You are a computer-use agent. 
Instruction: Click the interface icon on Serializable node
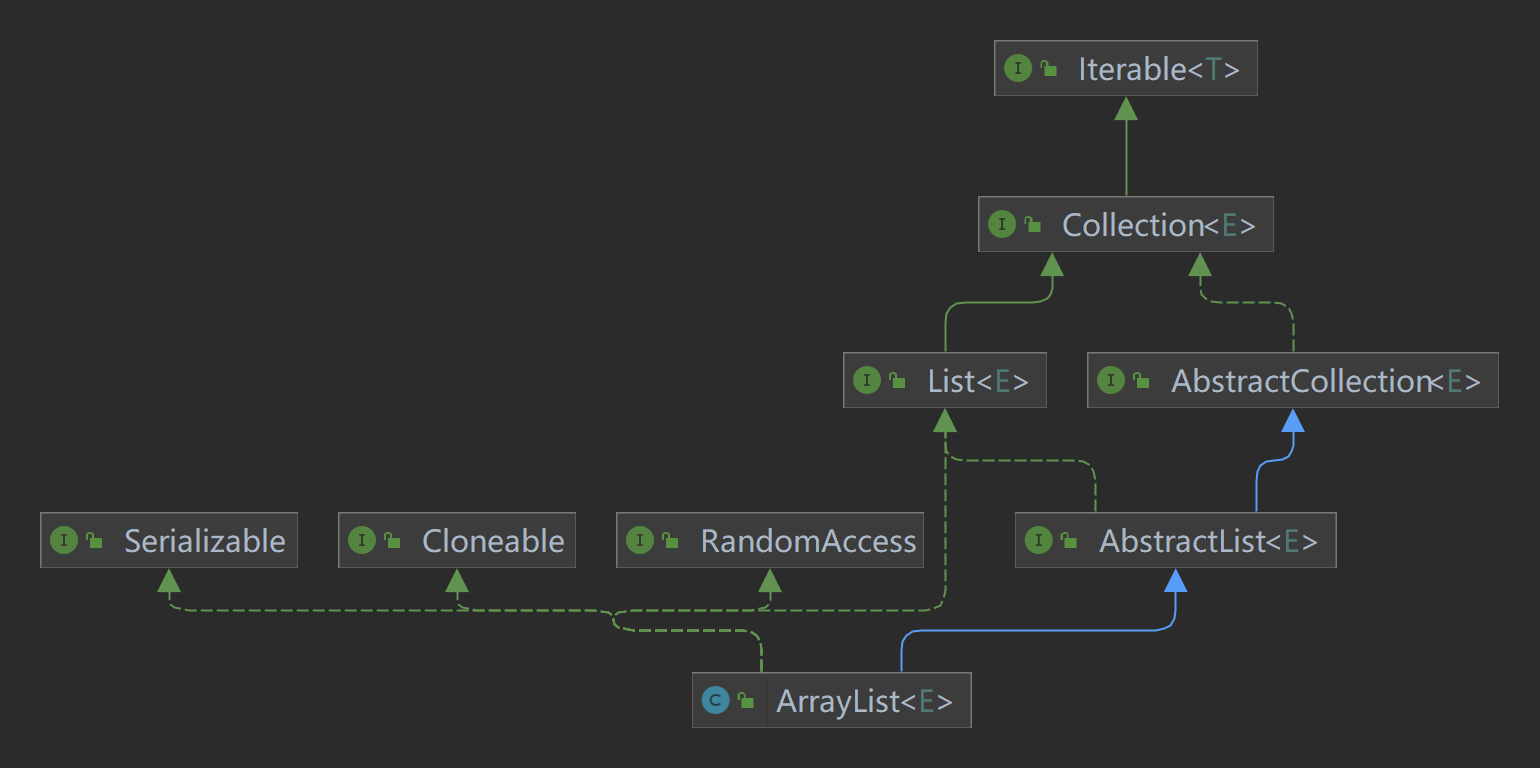coord(64,540)
